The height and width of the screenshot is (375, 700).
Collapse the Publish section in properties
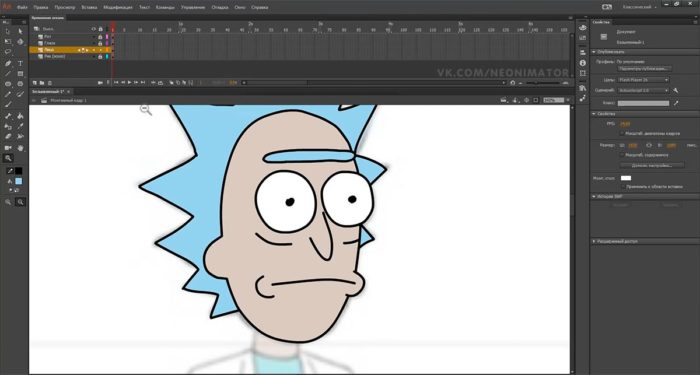[594, 52]
